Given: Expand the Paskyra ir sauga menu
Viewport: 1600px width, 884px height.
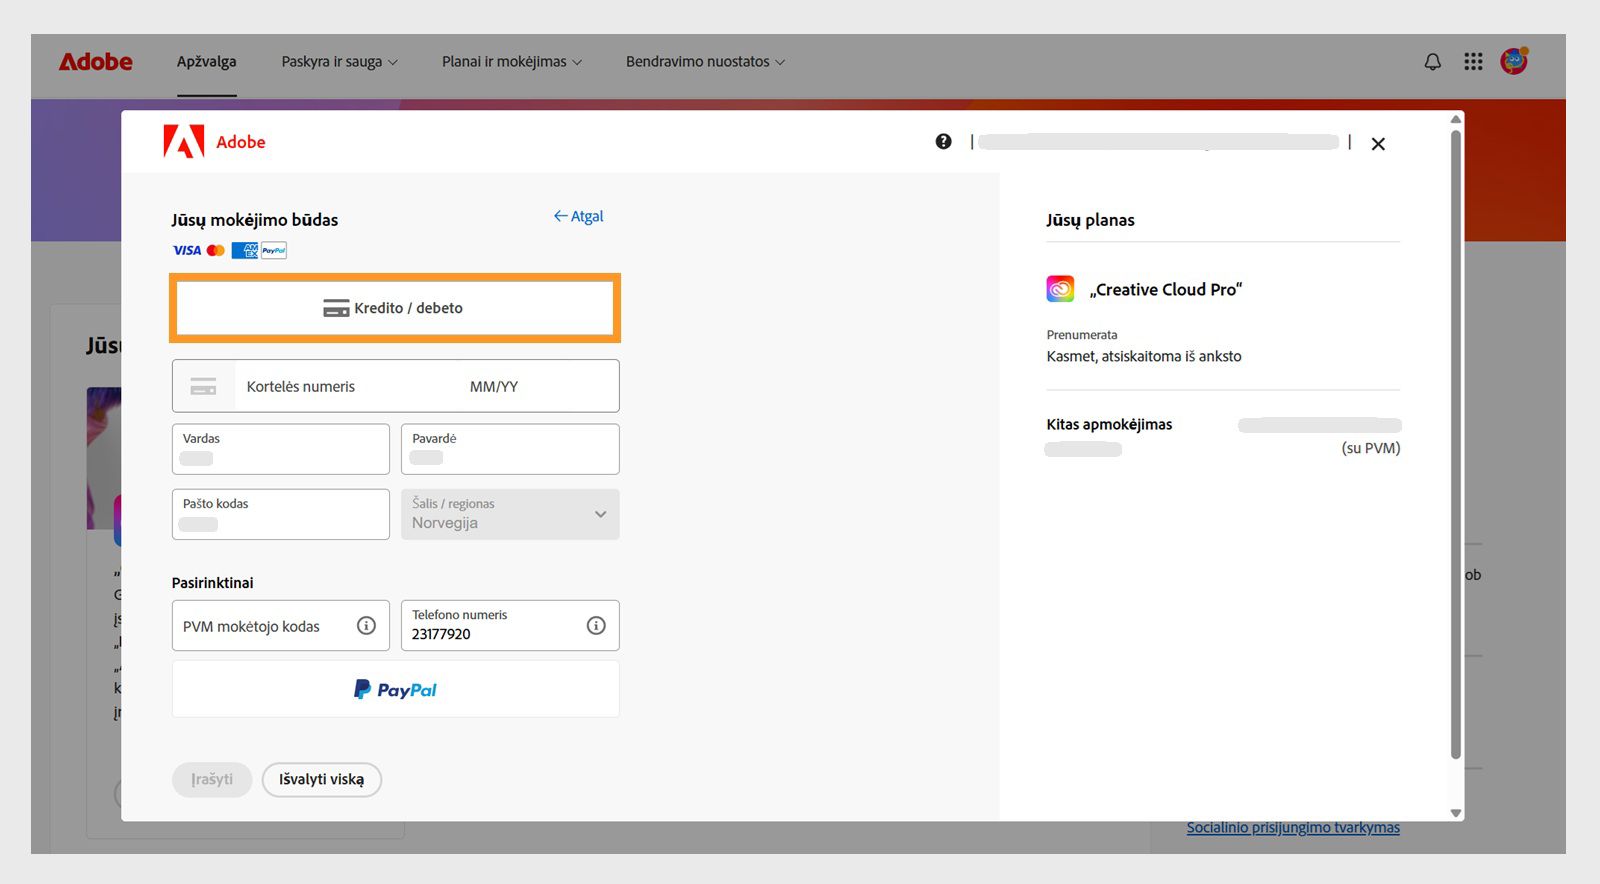Looking at the screenshot, I should (x=339, y=62).
